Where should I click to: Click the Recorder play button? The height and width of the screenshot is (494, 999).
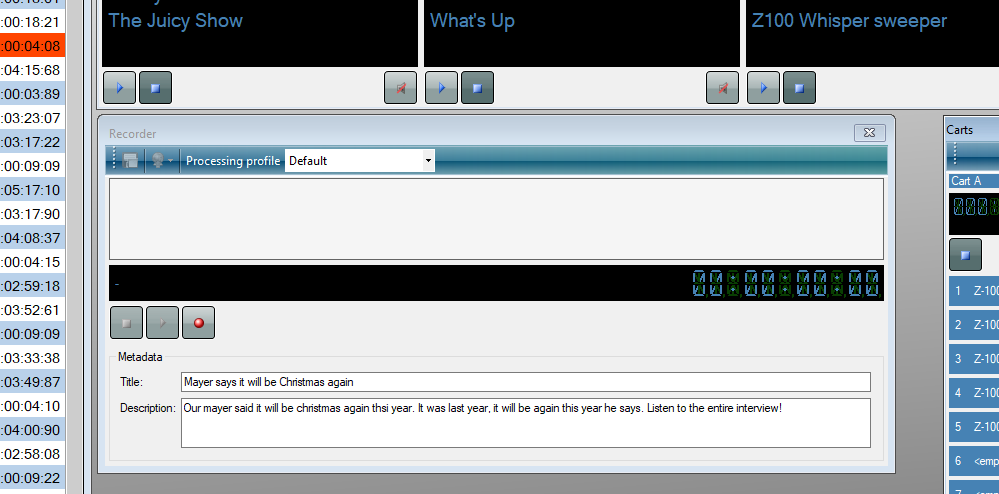pyautogui.click(x=162, y=323)
